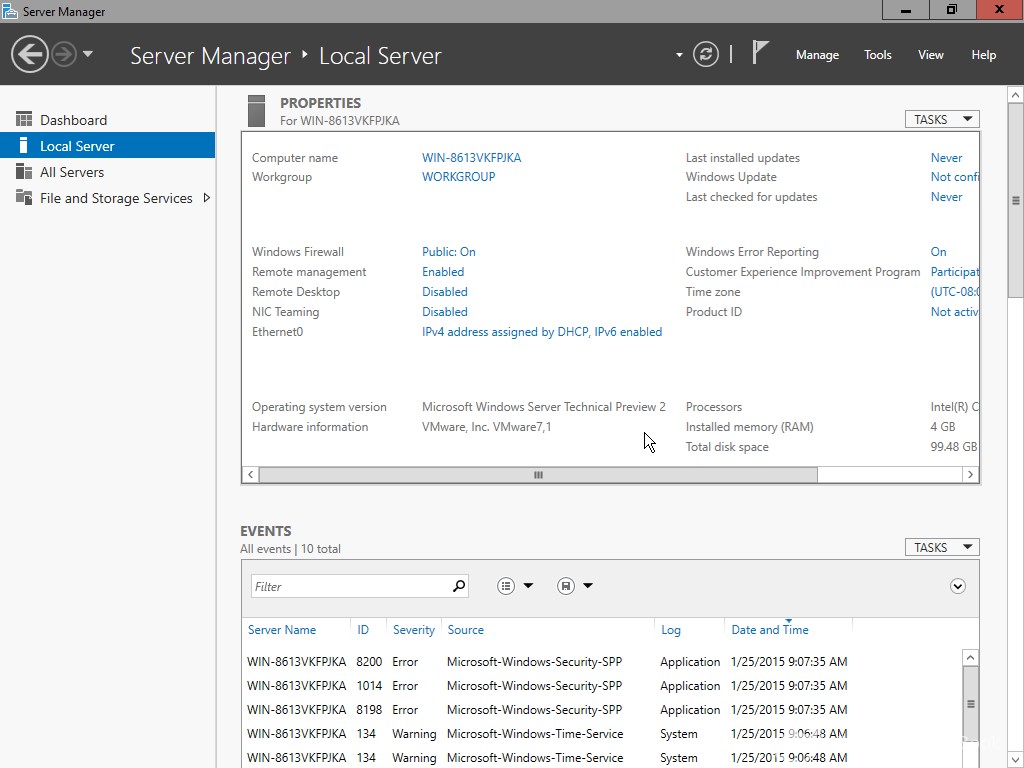Click computer name WIN-8613VKFPJKA link
The width and height of the screenshot is (1024, 768).
coord(472,157)
